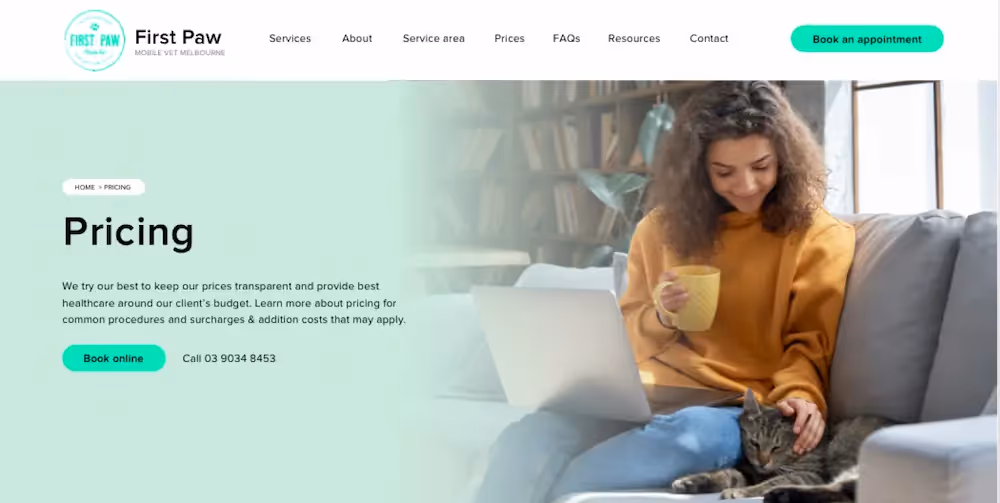Click the hero photo of woman with cat

pyautogui.click(x=702, y=291)
